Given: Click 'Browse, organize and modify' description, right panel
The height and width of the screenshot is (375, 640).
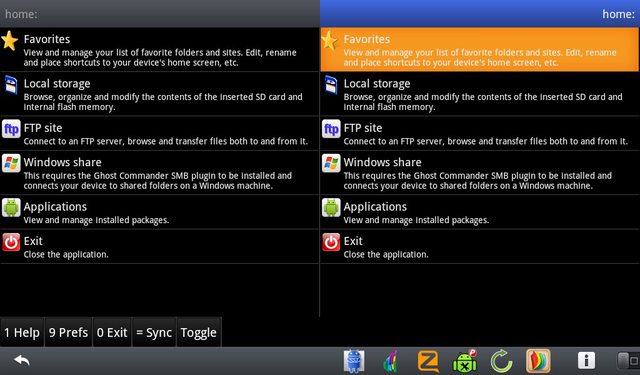Looking at the screenshot, I should click(x=483, y=102).
